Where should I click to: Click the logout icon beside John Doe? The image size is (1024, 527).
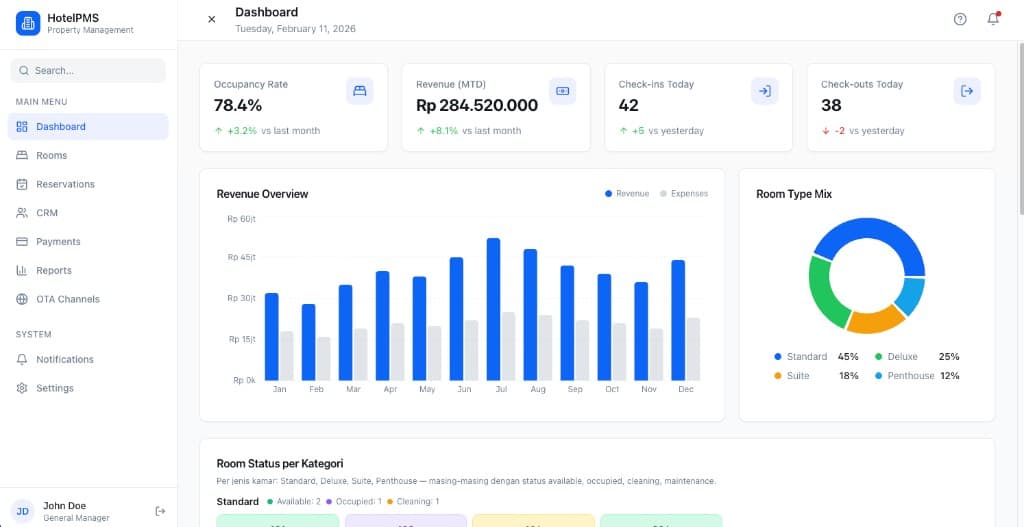[x=160, y=511]
